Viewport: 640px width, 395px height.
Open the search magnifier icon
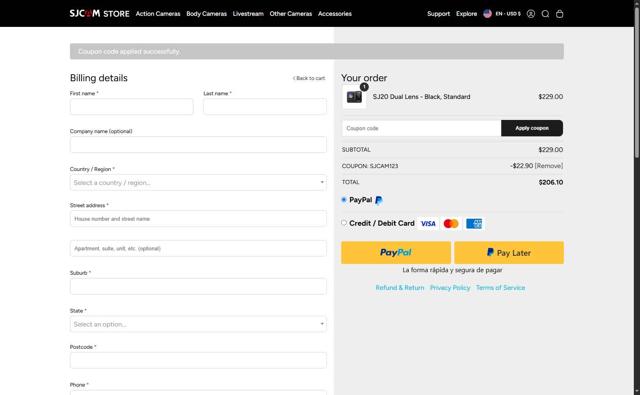[545, 14]
